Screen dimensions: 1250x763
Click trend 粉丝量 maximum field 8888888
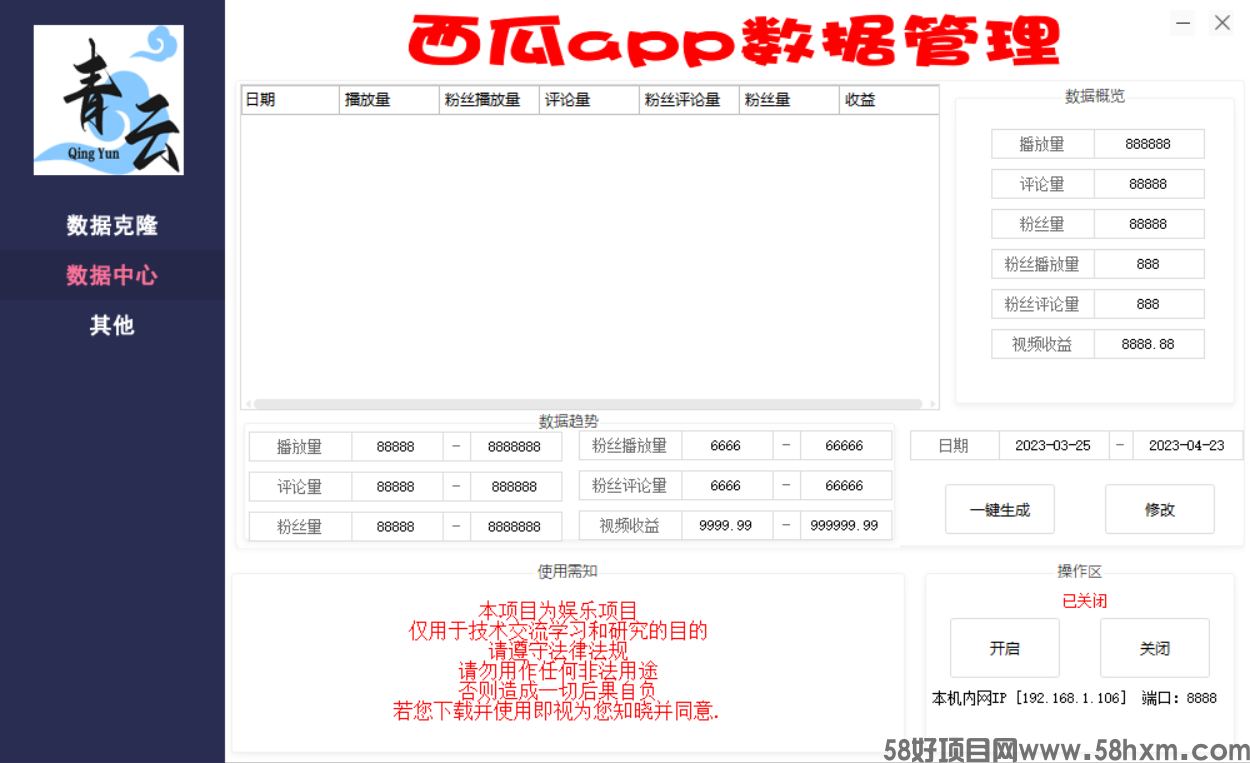point(514,527)
